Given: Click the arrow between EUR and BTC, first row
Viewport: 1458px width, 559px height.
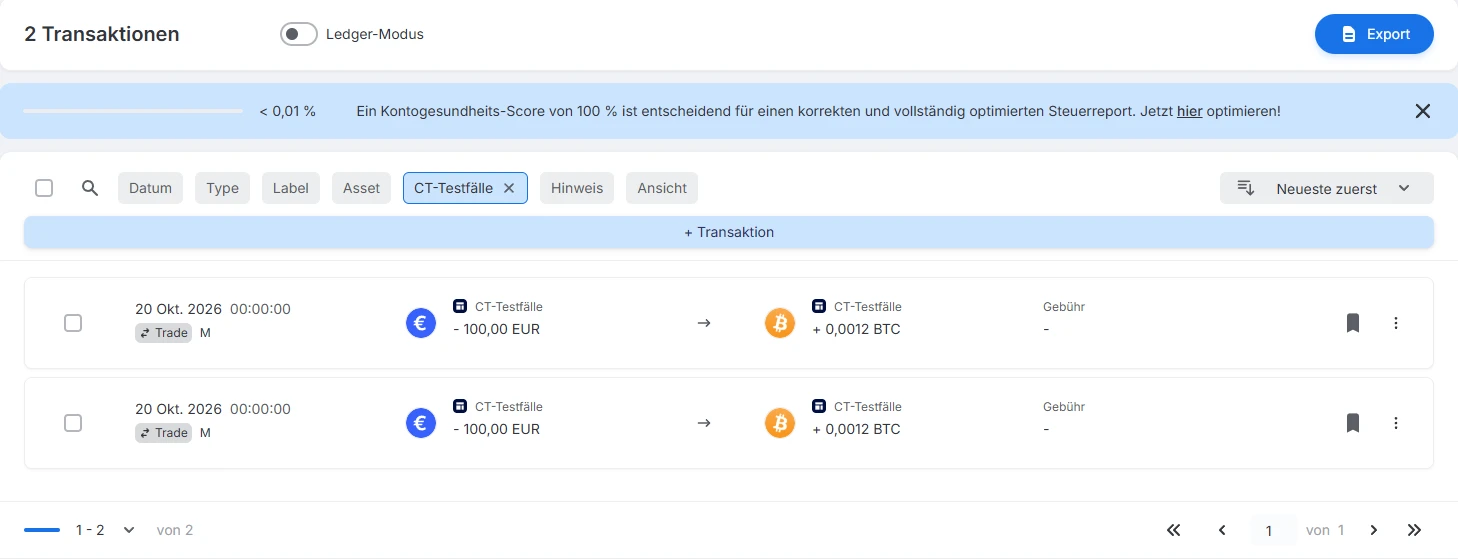Looking at the screenshot, I should tap(704, 323).
